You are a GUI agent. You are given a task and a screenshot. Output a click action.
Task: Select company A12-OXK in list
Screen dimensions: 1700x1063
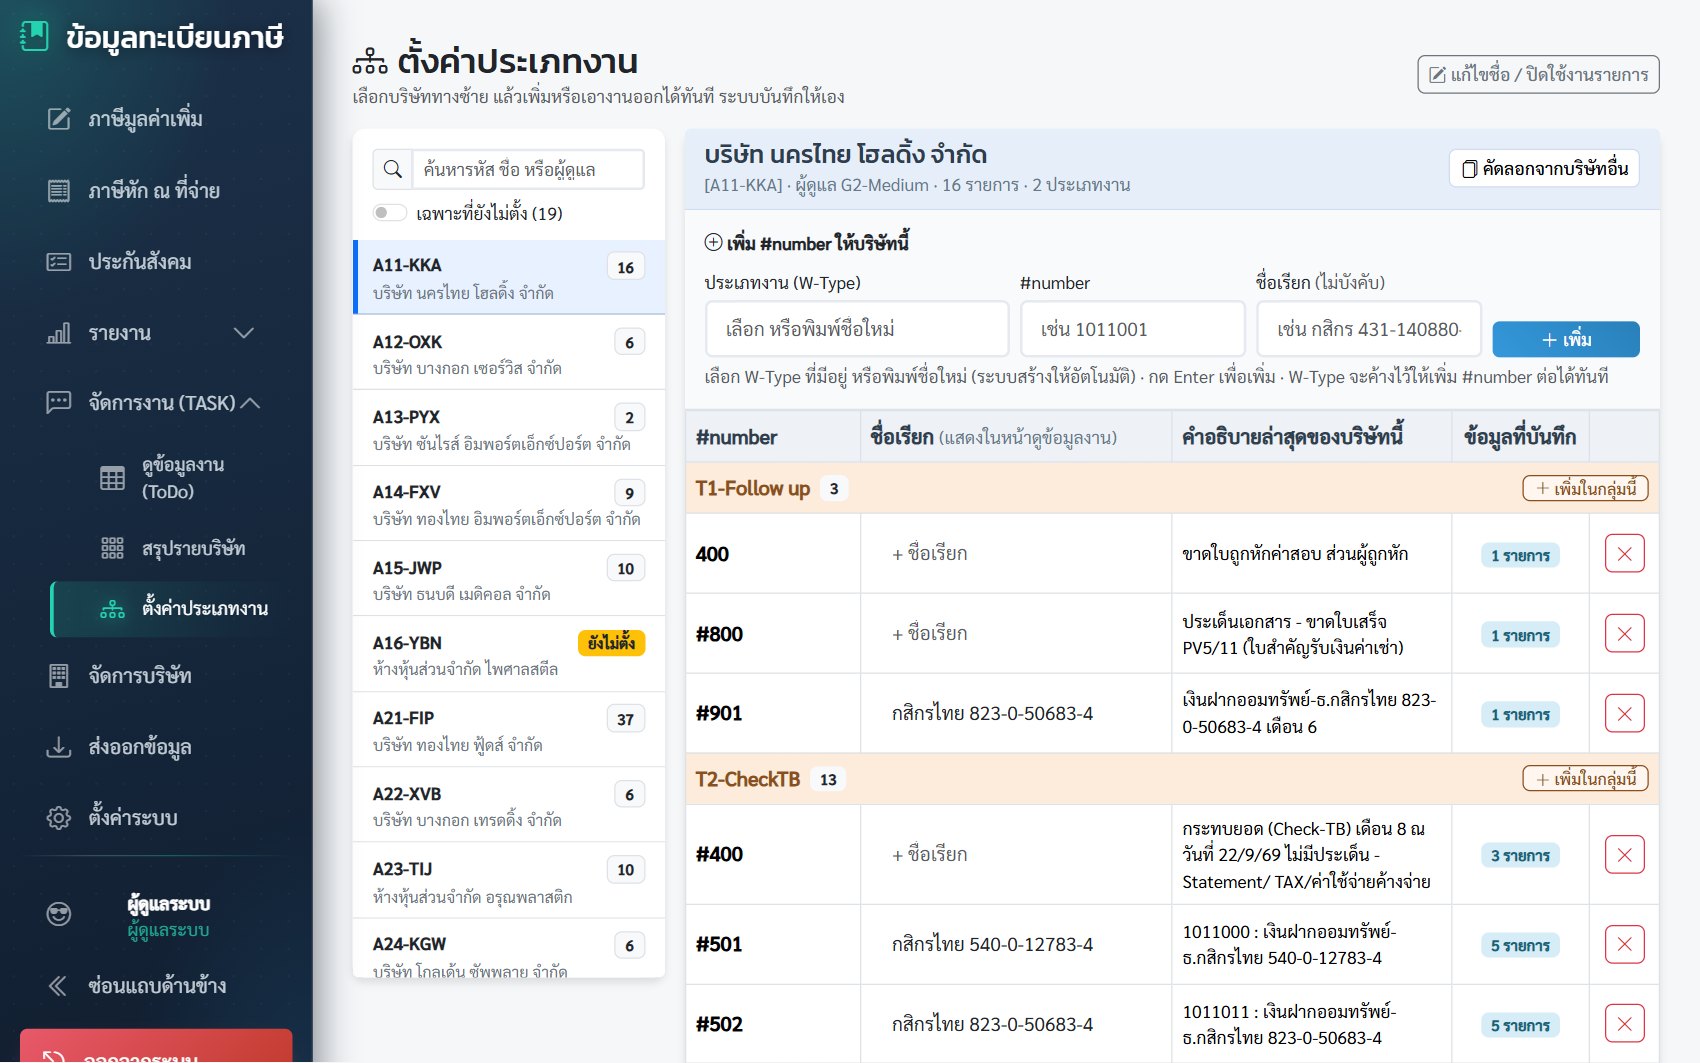click(509, 353)
